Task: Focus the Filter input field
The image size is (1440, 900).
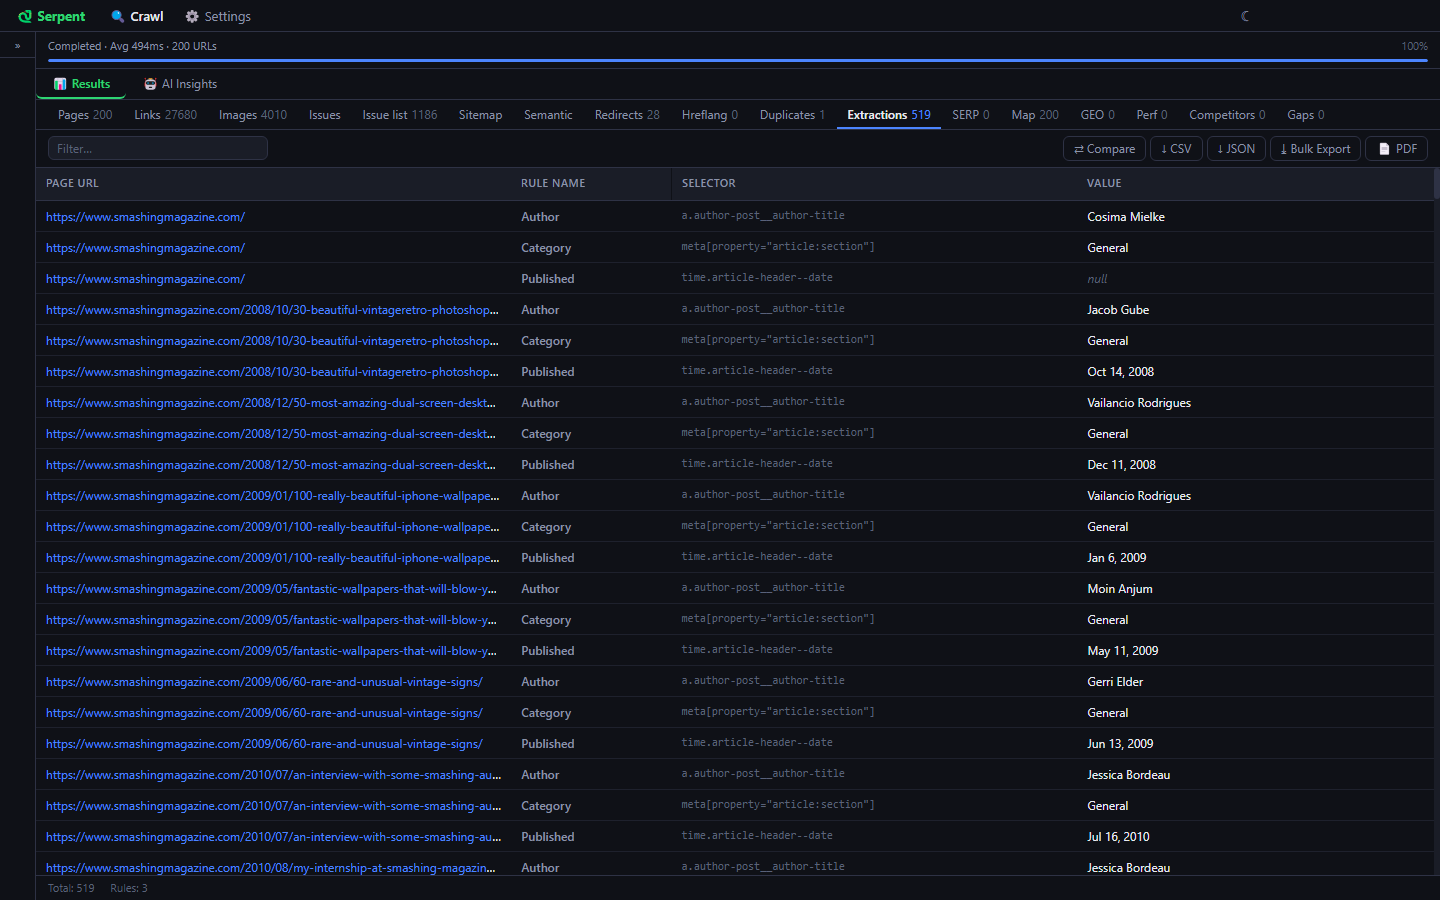Action: click(x=158, y=148)
